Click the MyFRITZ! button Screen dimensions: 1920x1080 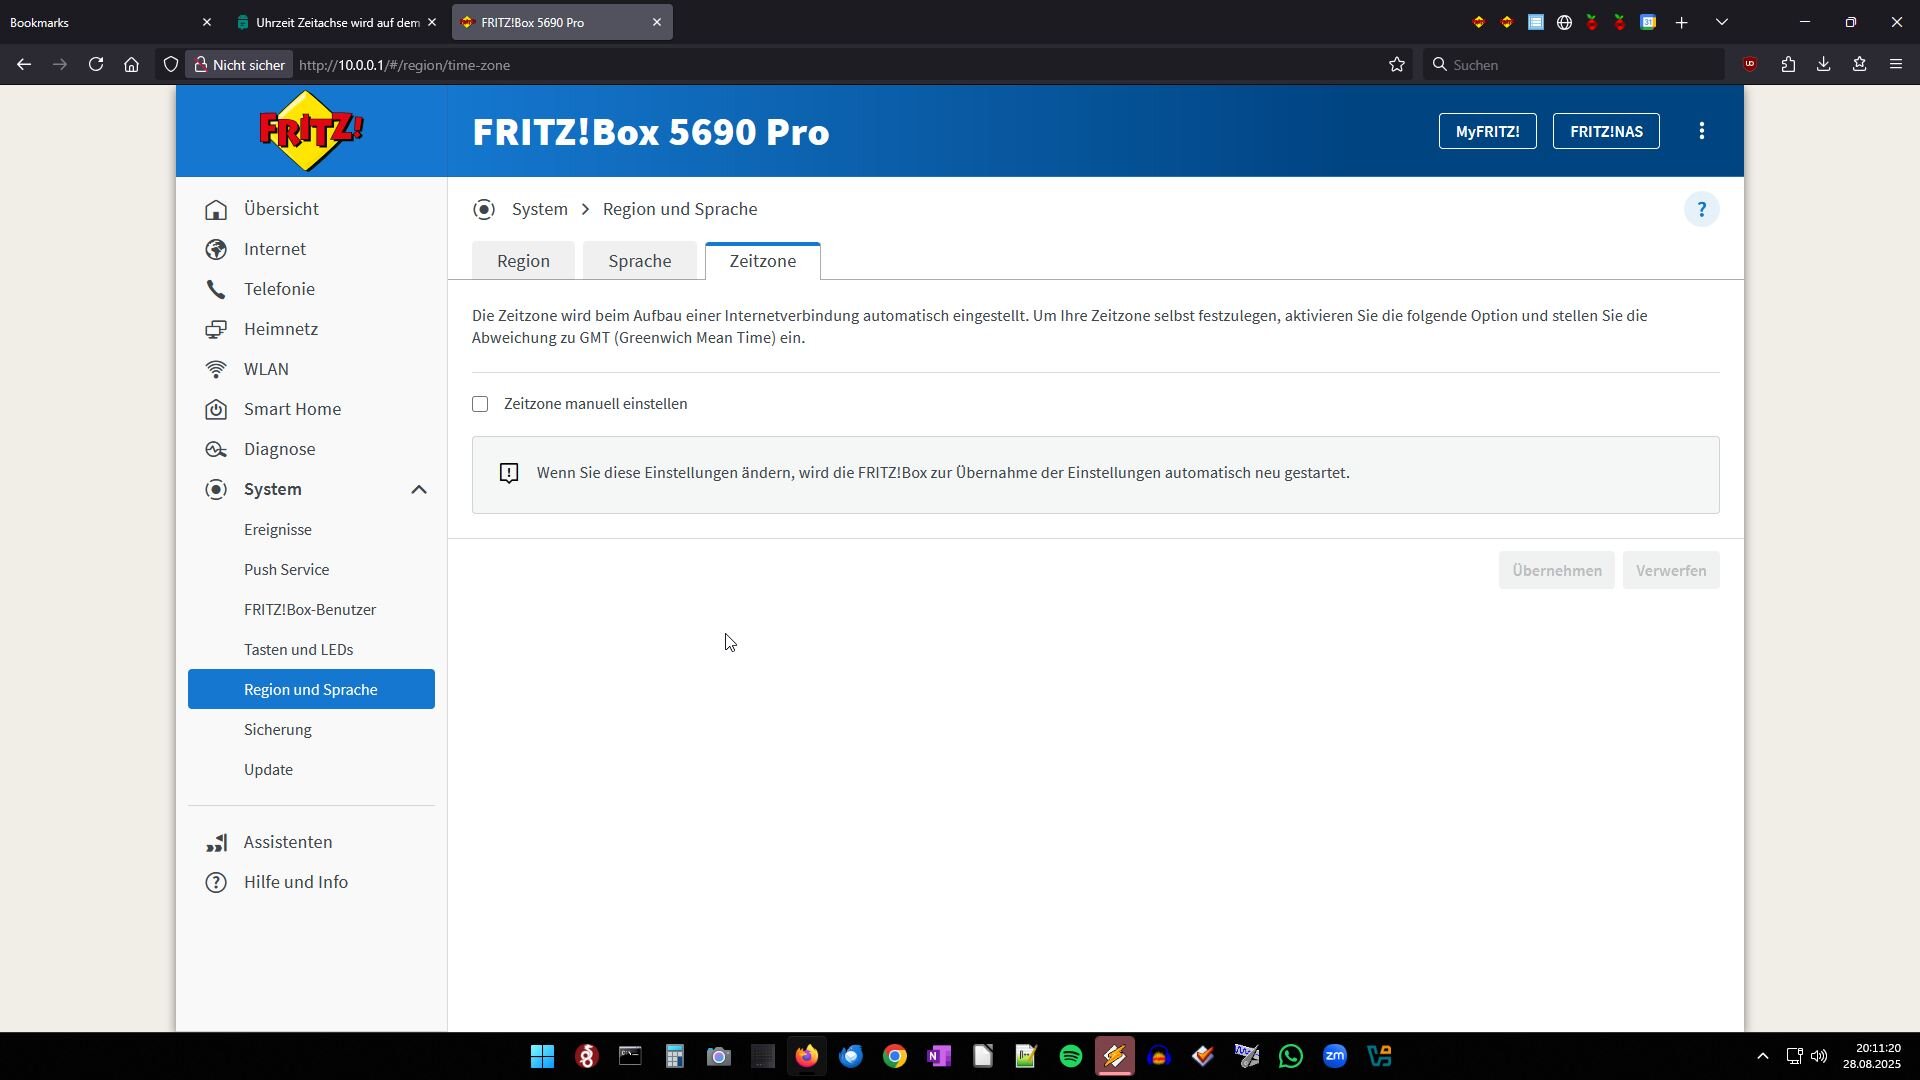pos(1487,131)
